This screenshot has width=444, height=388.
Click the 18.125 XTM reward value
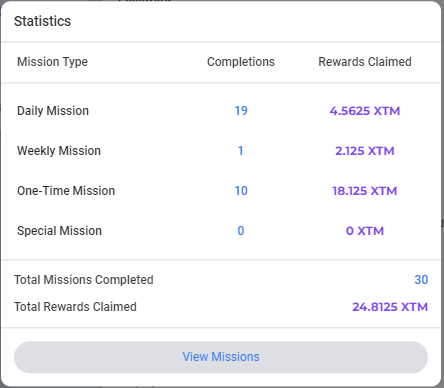coord(365,191)
